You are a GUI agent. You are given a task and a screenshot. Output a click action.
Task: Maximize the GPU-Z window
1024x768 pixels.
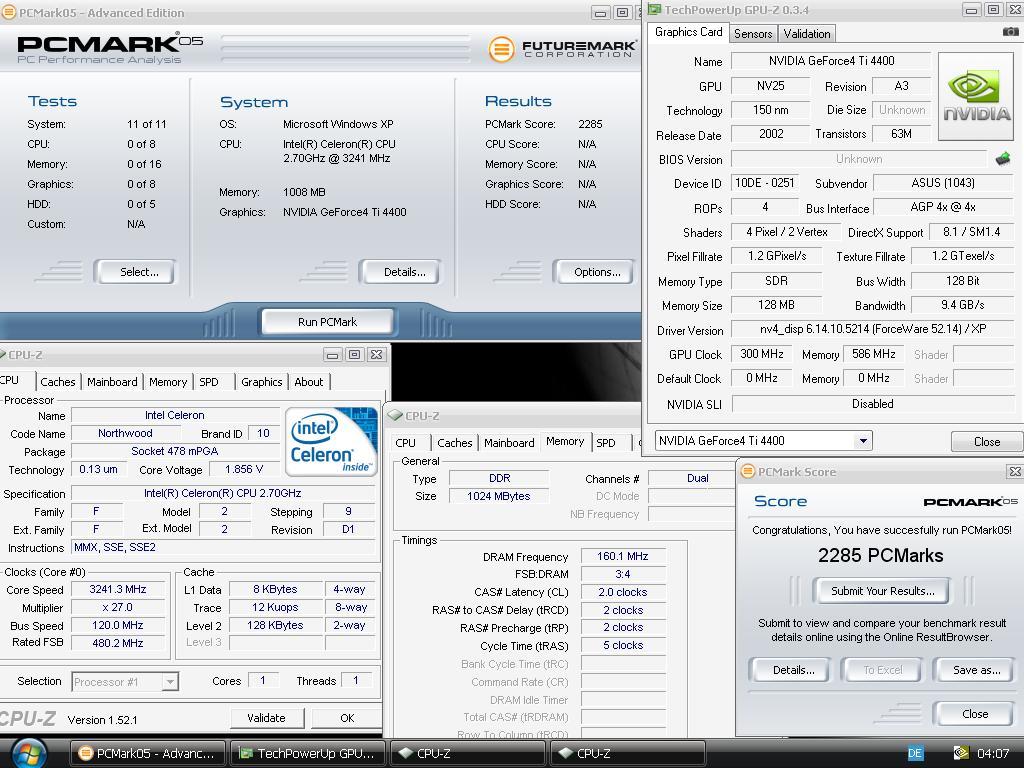click(993, 10)
